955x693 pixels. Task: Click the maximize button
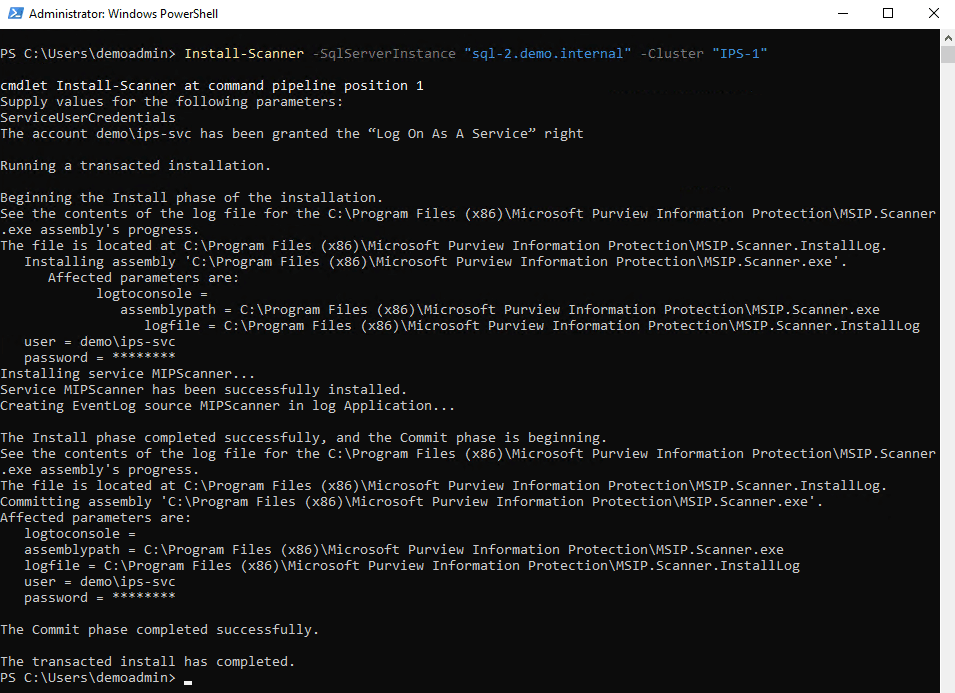[x=889, y=13]
